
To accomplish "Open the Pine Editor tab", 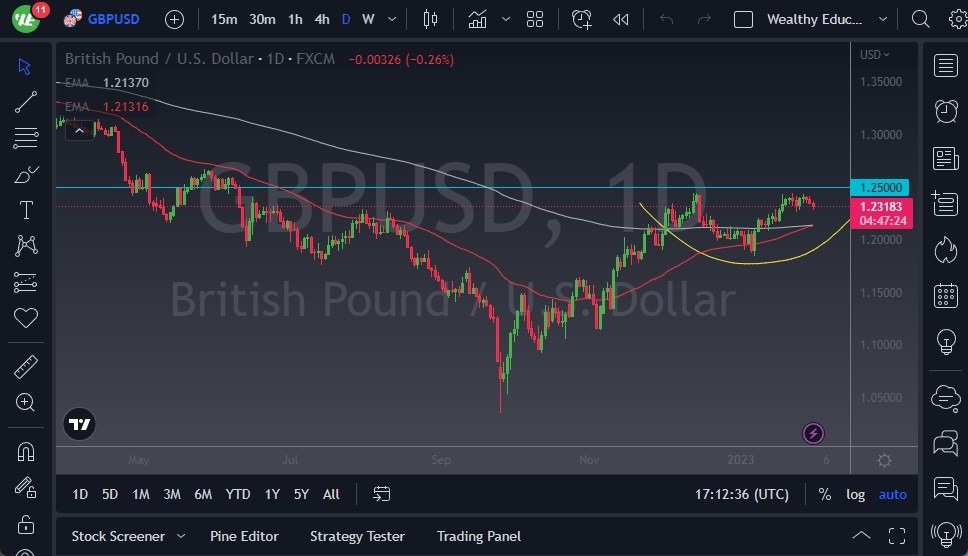I will (244, 536).
